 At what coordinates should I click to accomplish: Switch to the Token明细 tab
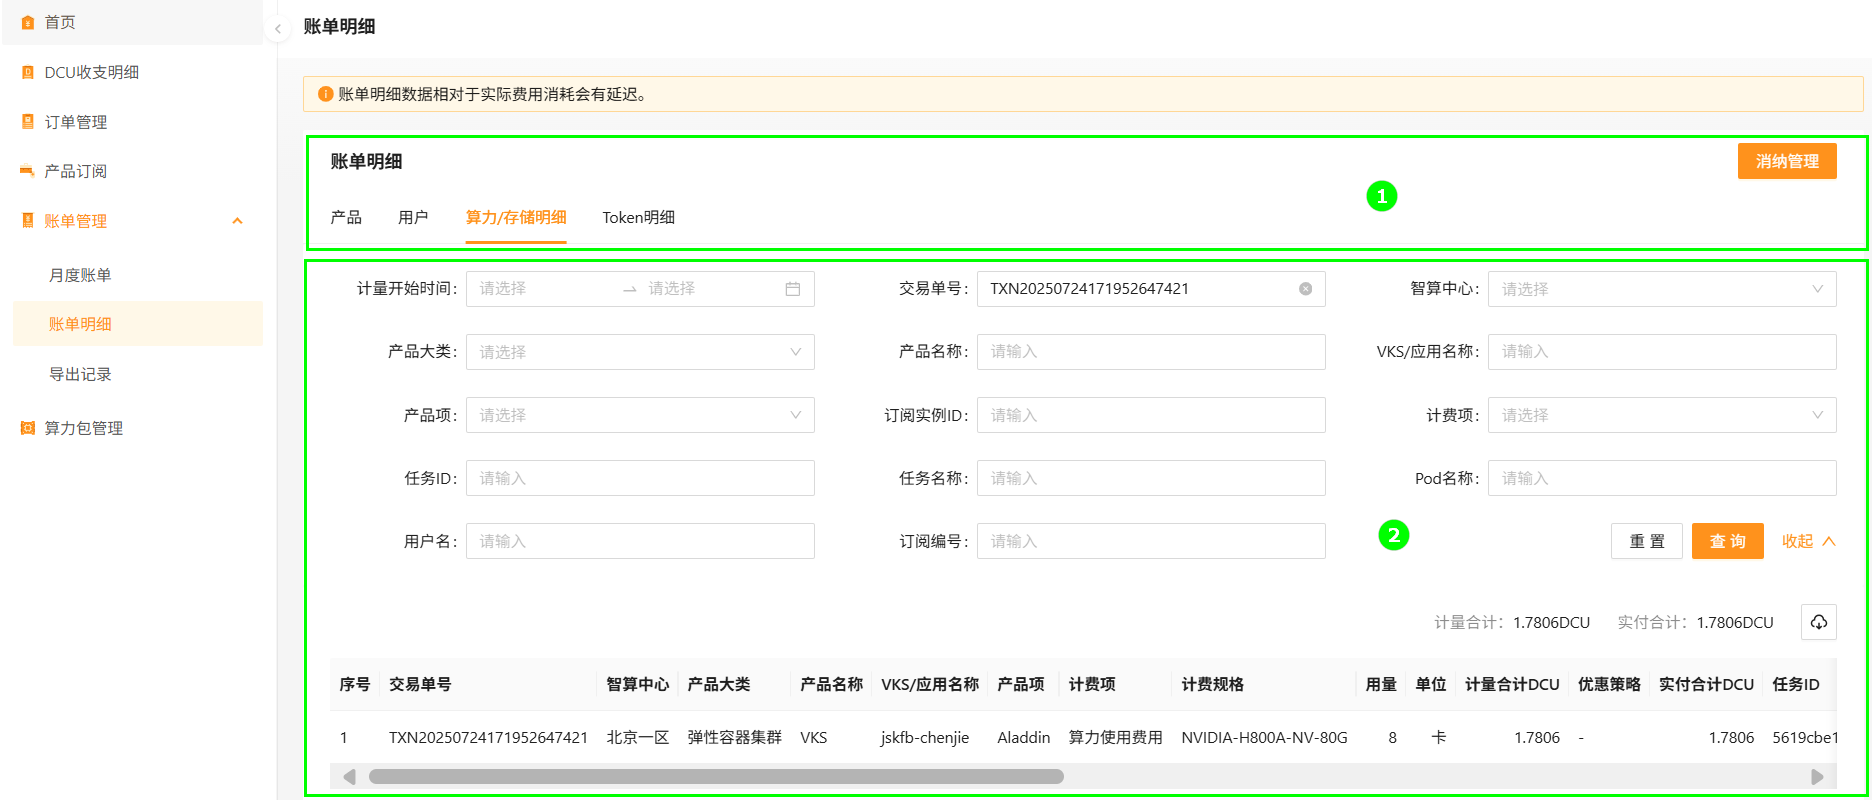coord(638,217)
